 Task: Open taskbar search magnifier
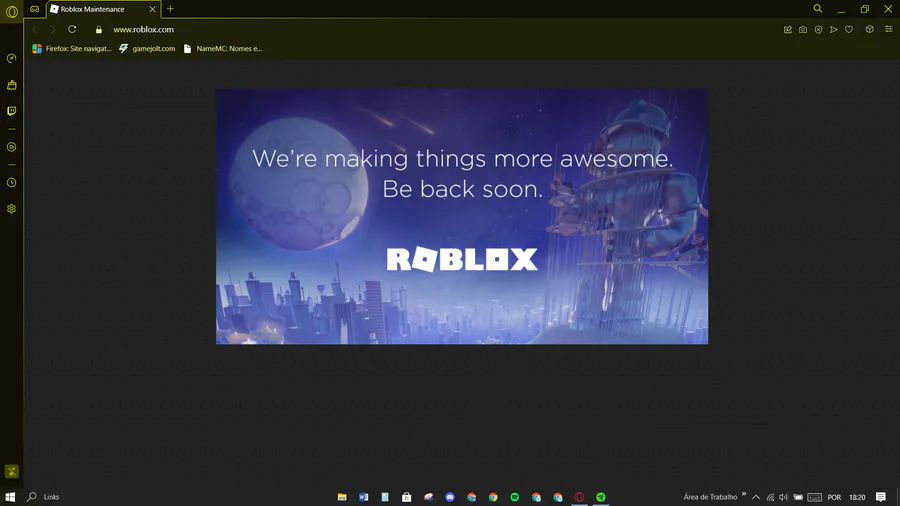(x=32, y=497)
